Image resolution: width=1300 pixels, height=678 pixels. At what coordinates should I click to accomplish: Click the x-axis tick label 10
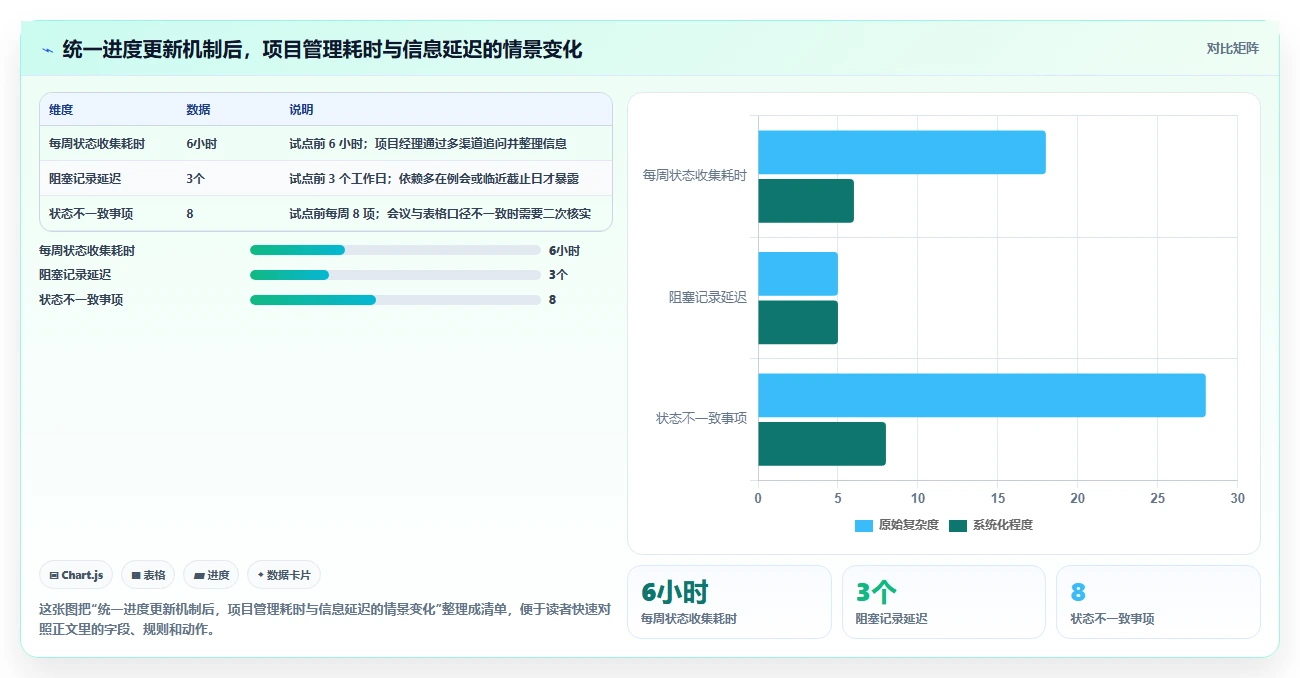[x=918, y=498]
